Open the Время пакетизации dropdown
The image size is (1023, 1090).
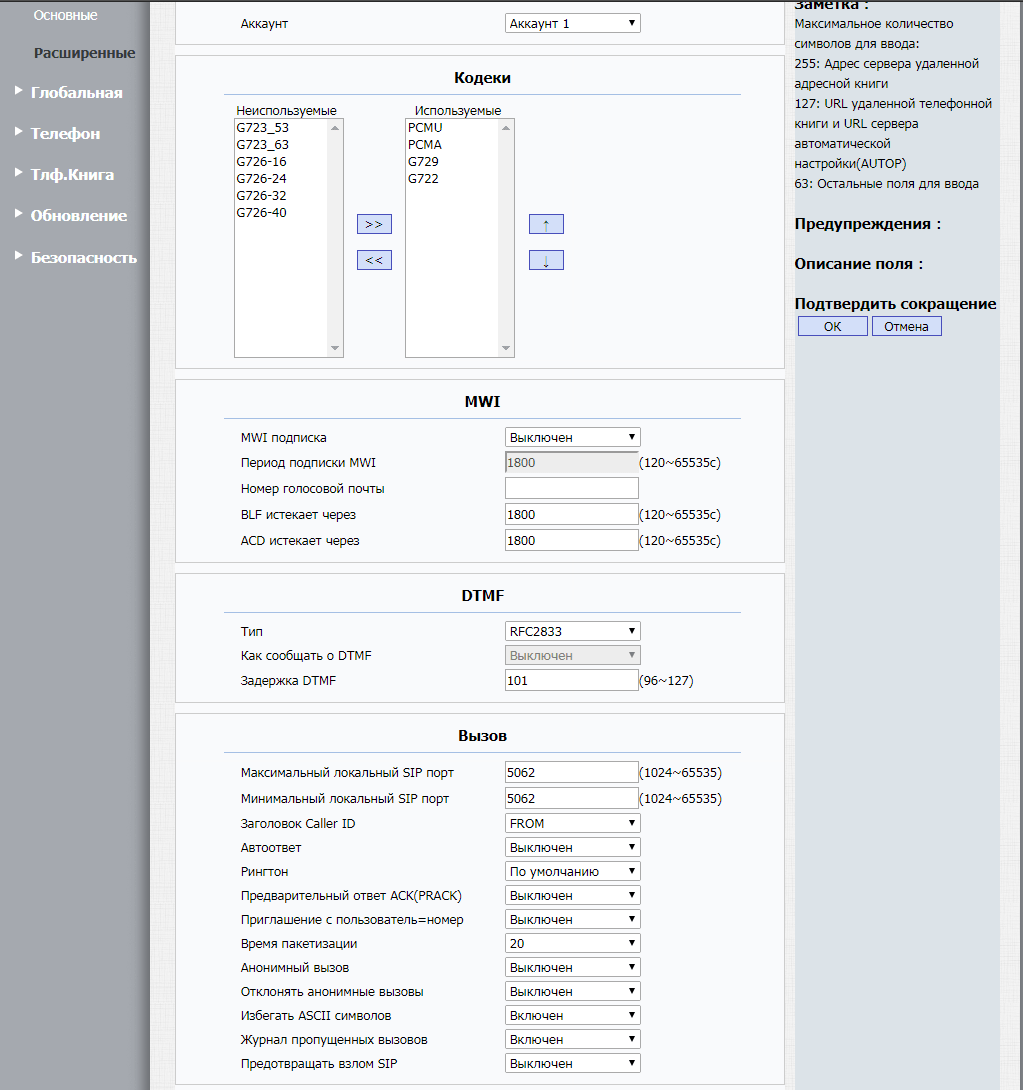(x=573, y=943)
